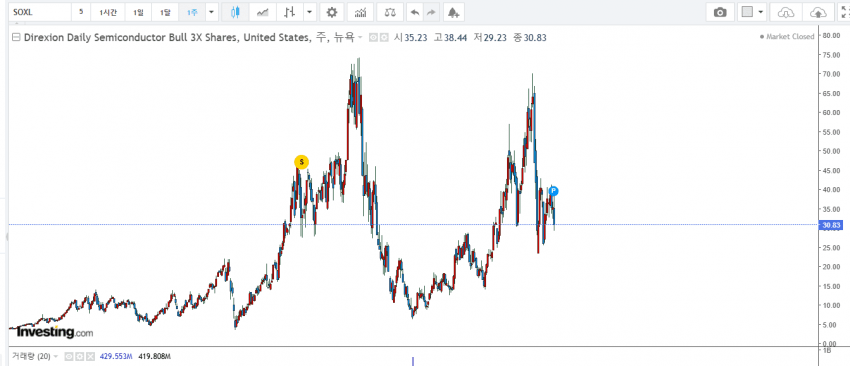
Task: Select the 1시간 hourly interval
Action: click(x=108, y=12)
